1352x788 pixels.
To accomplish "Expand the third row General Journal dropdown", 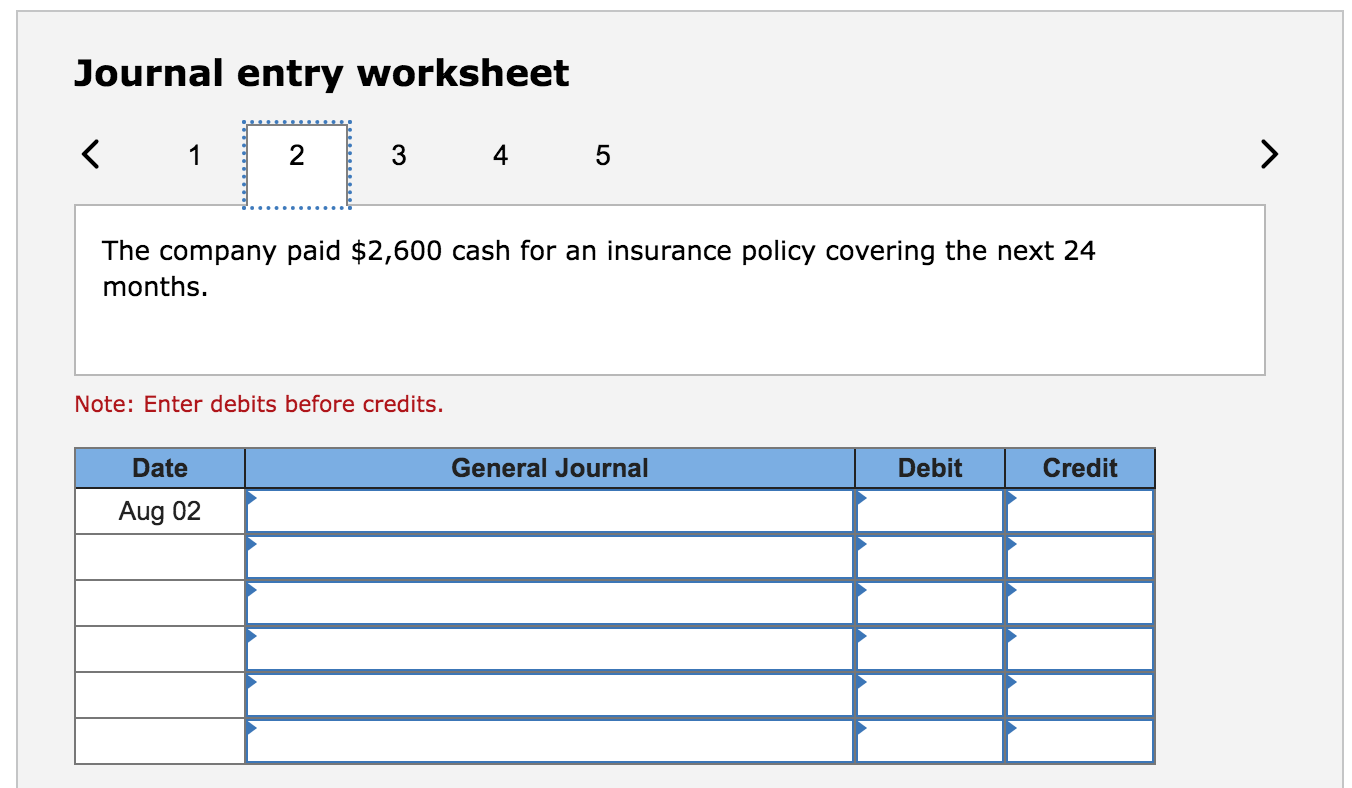I will pyautogui.click(x=550, y=603).
